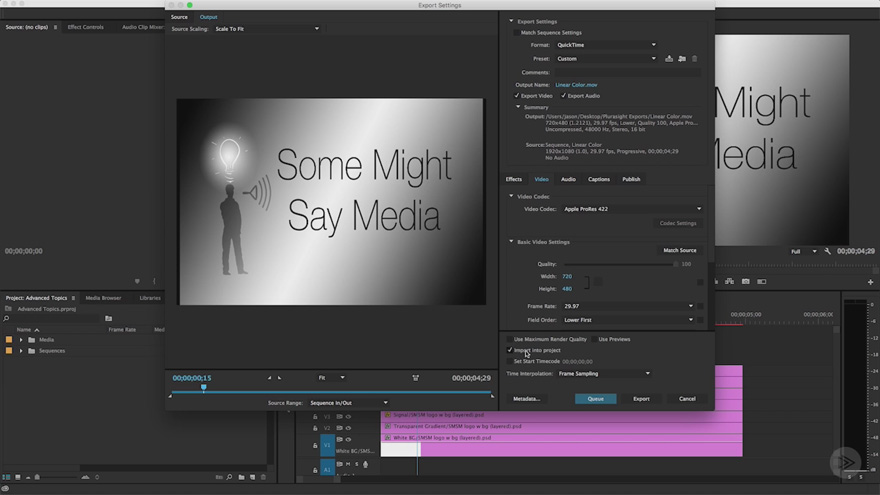Click the Cancel button
Screen dimensions: 880x495
[x=687, y=398]
